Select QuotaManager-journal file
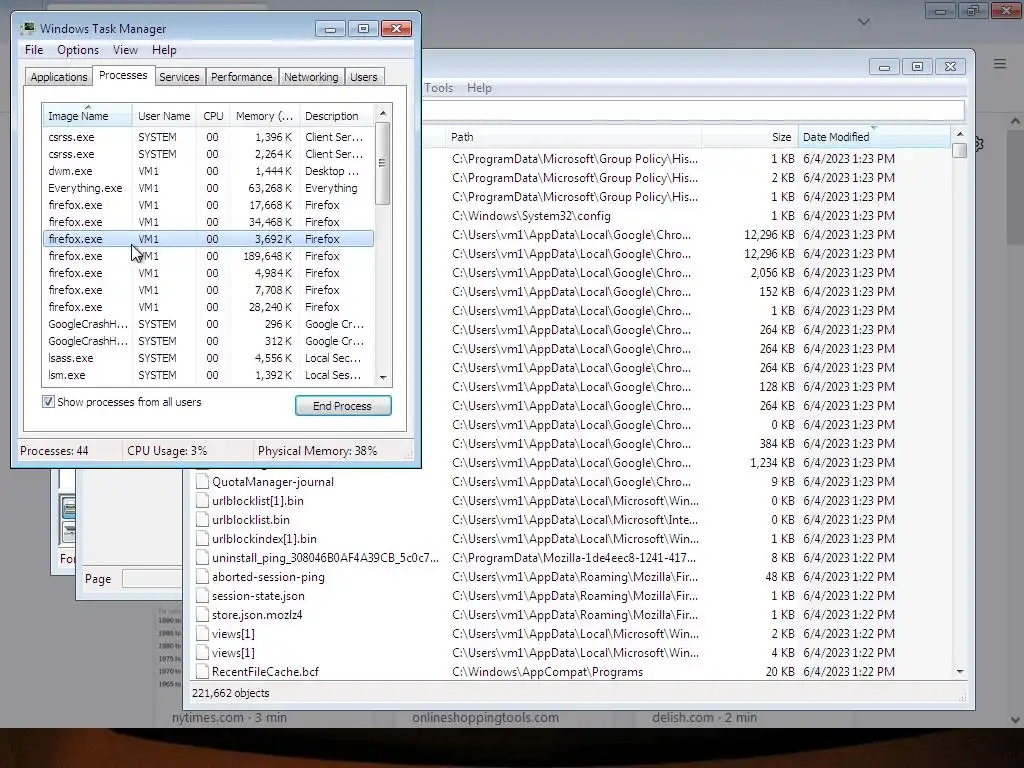 [273, 482]
